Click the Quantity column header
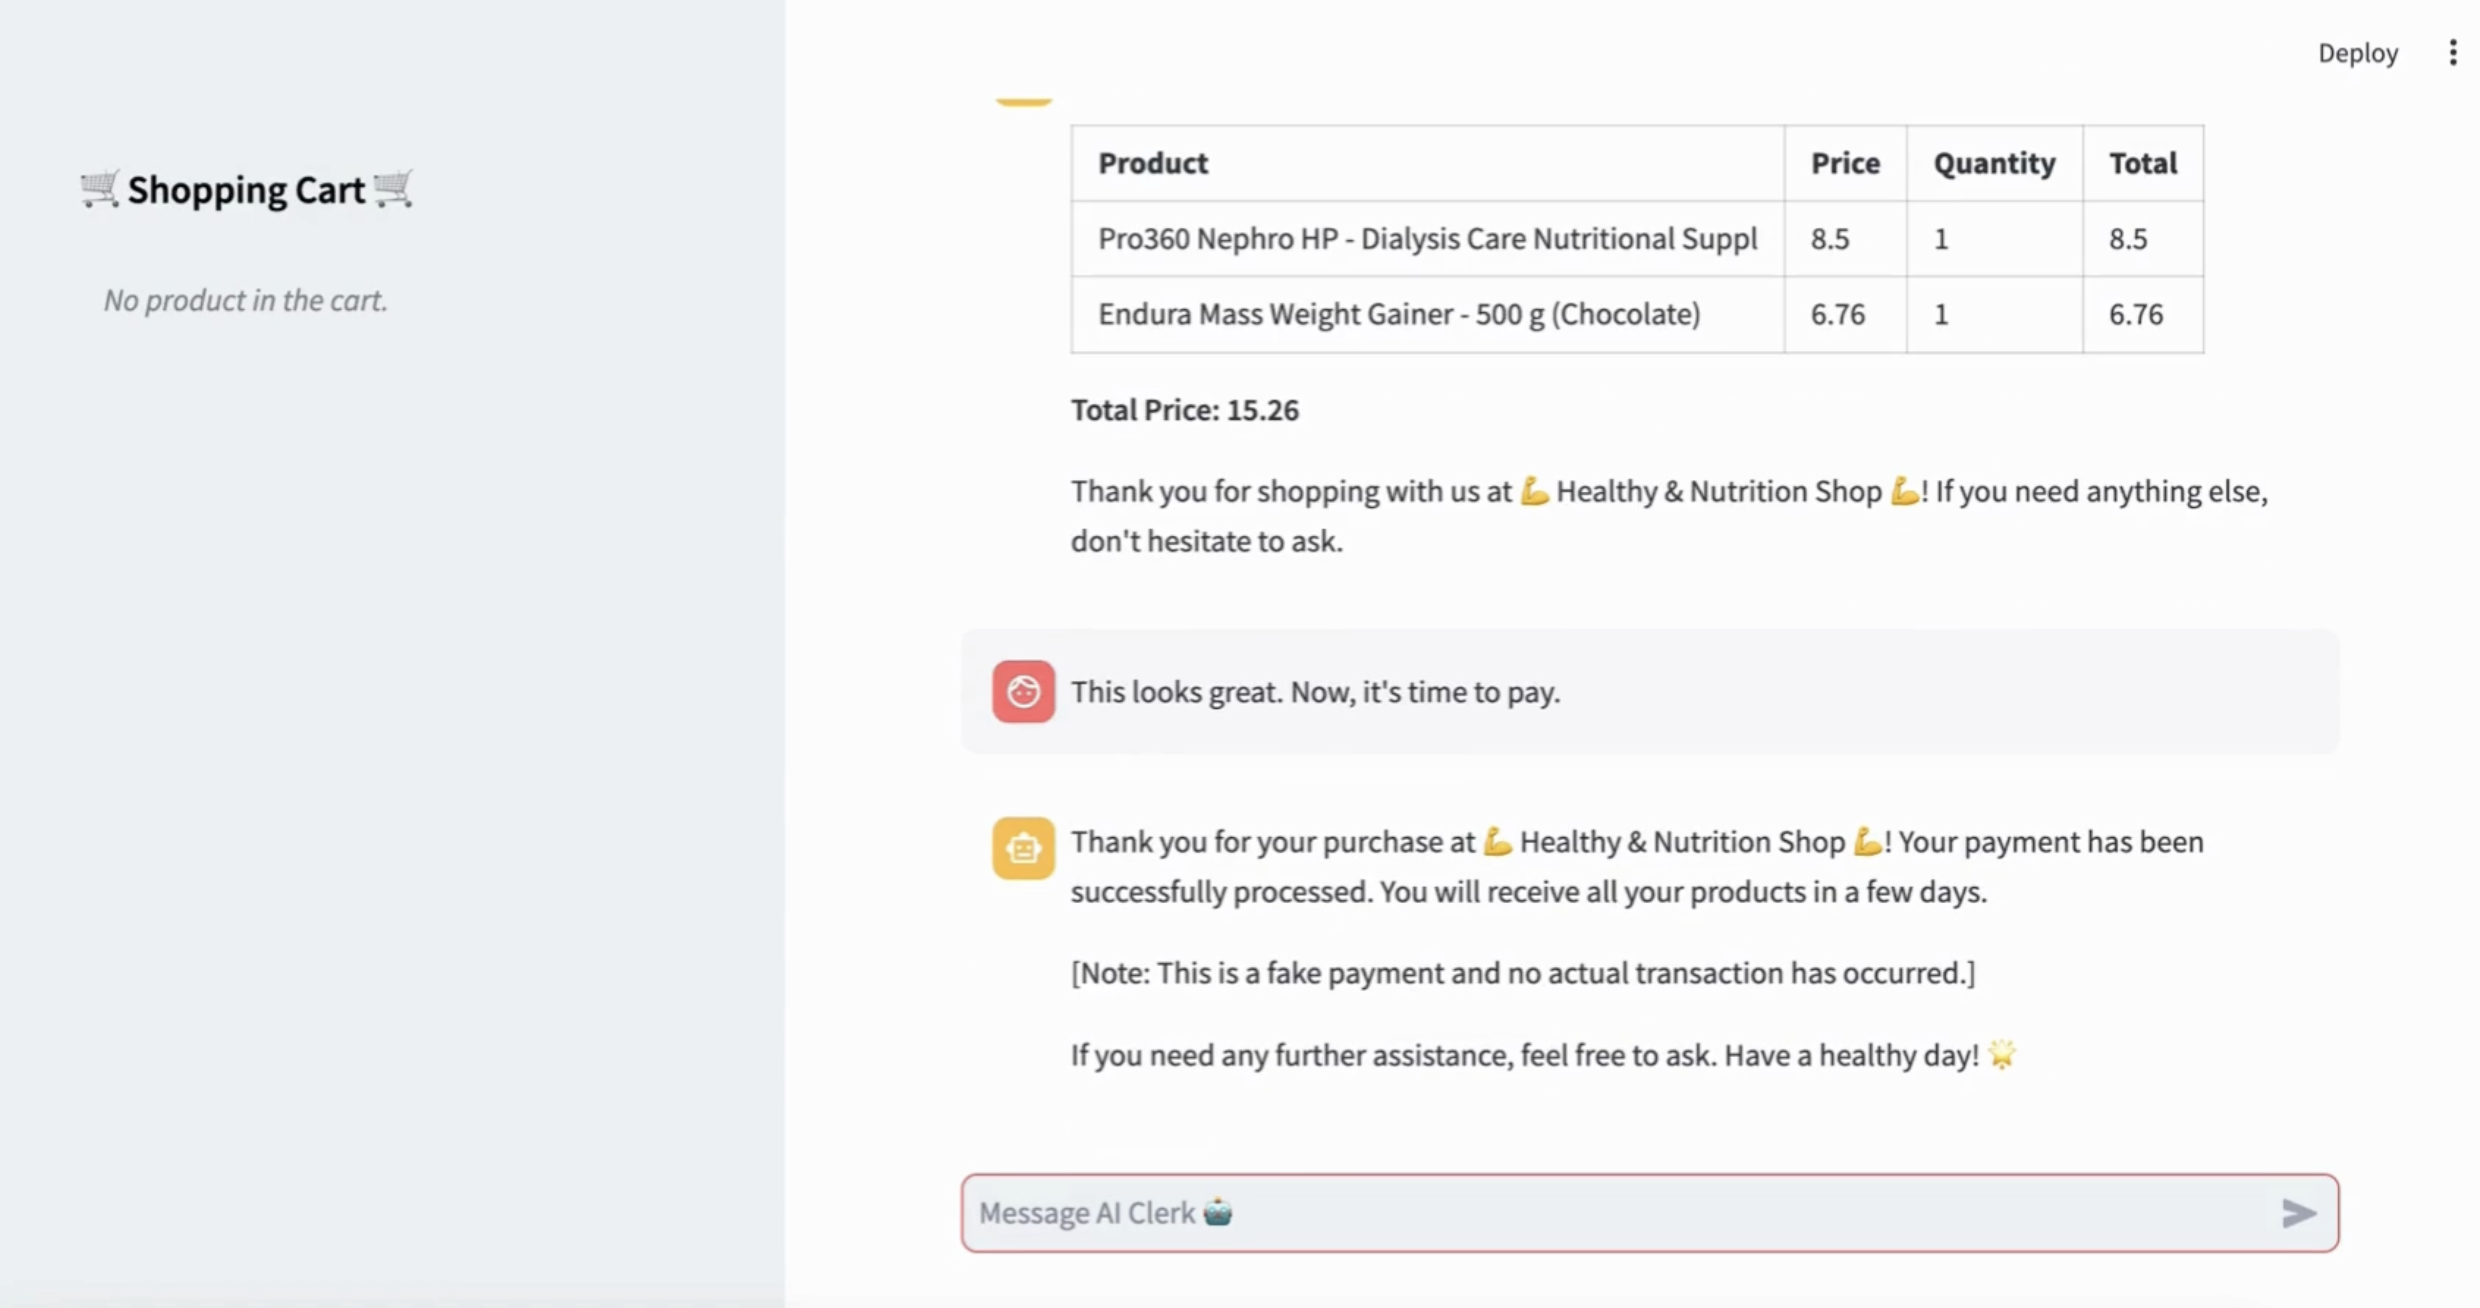Viewport: 2480px width, 1308px height. (x=1994, y=163)
